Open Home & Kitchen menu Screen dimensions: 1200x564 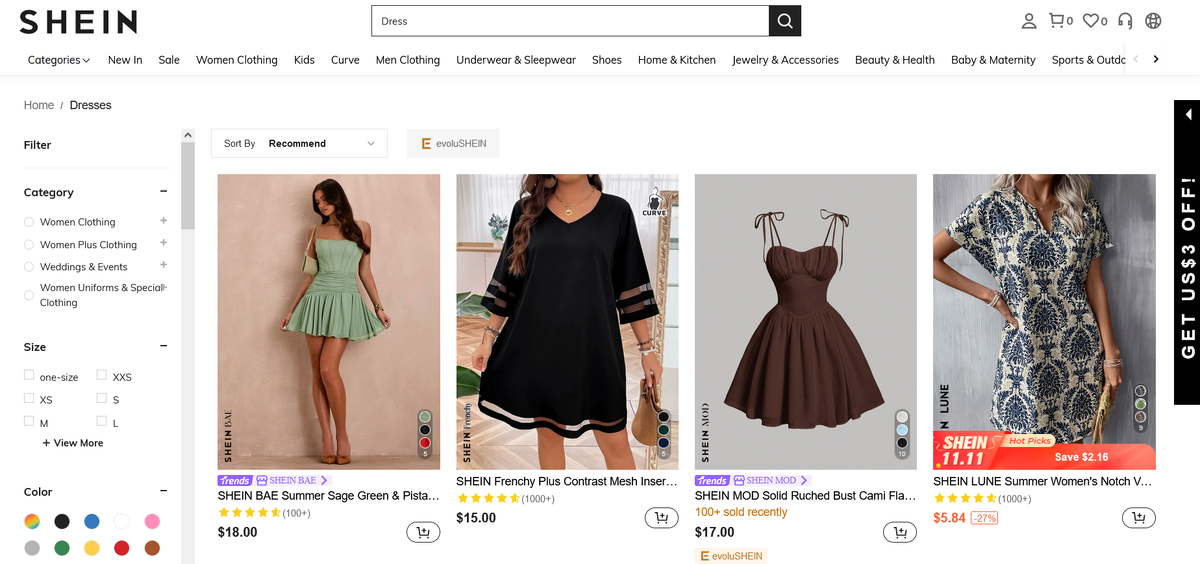pos(677,60)
